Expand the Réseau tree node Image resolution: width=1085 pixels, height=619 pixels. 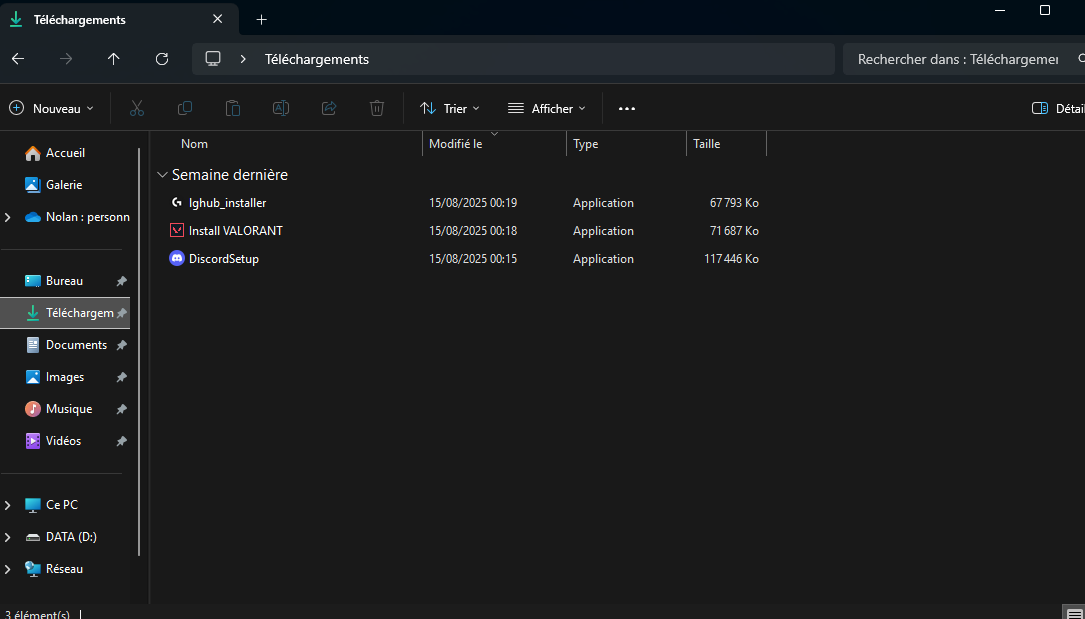pyautogui.click(x=8, y=569)
